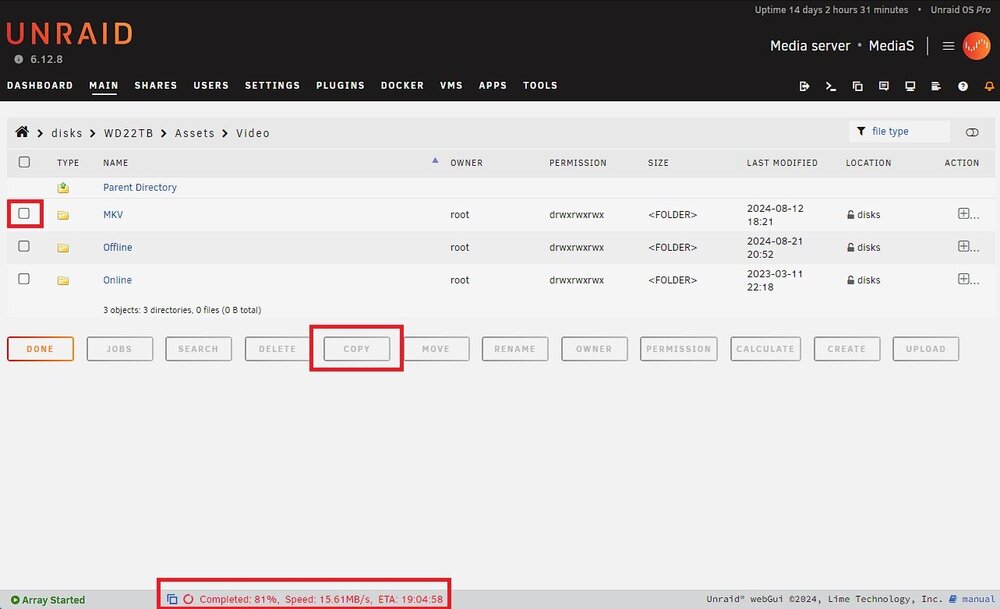Image resolution: width=1000 pixels, height=609 pixels.
Task: Click the 'Assets' breadcrumb link
Action: point(195,133)
